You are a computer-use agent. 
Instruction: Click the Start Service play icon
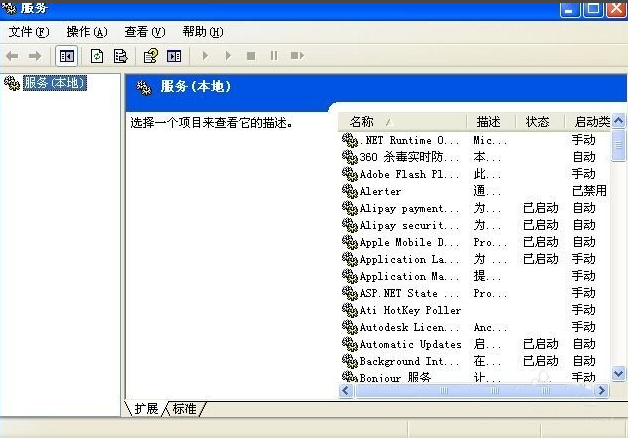coord(205,56)
